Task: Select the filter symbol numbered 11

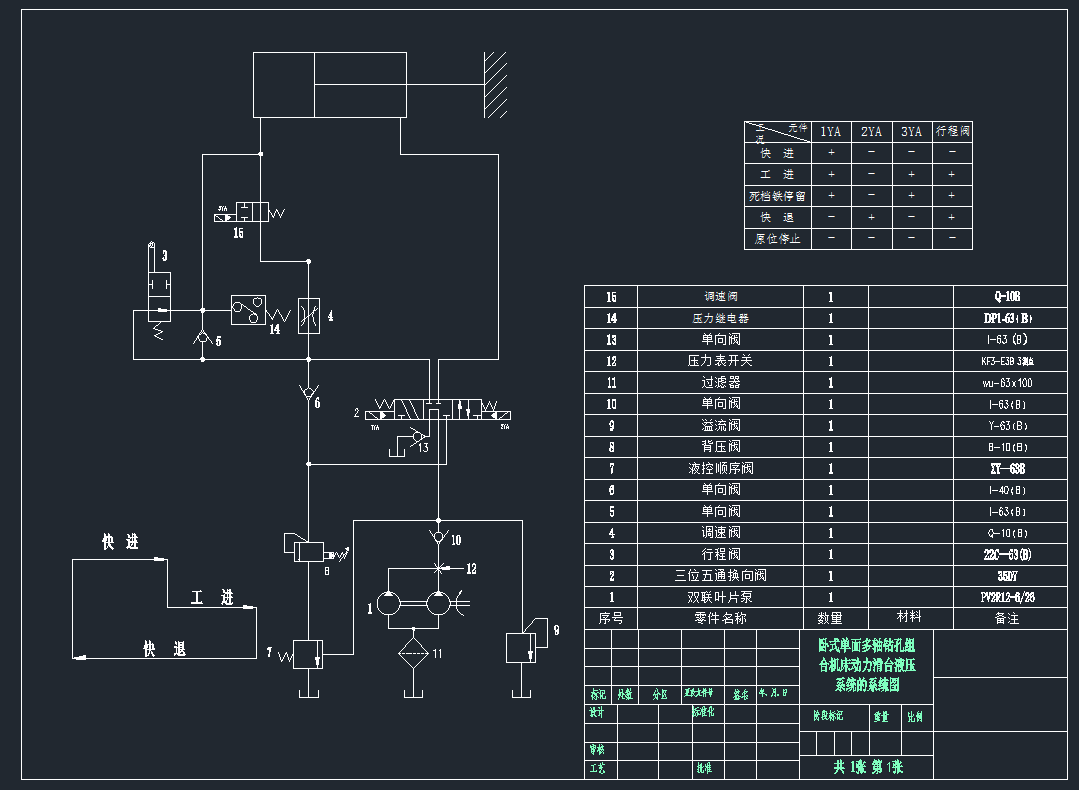Action: [414, 653]
